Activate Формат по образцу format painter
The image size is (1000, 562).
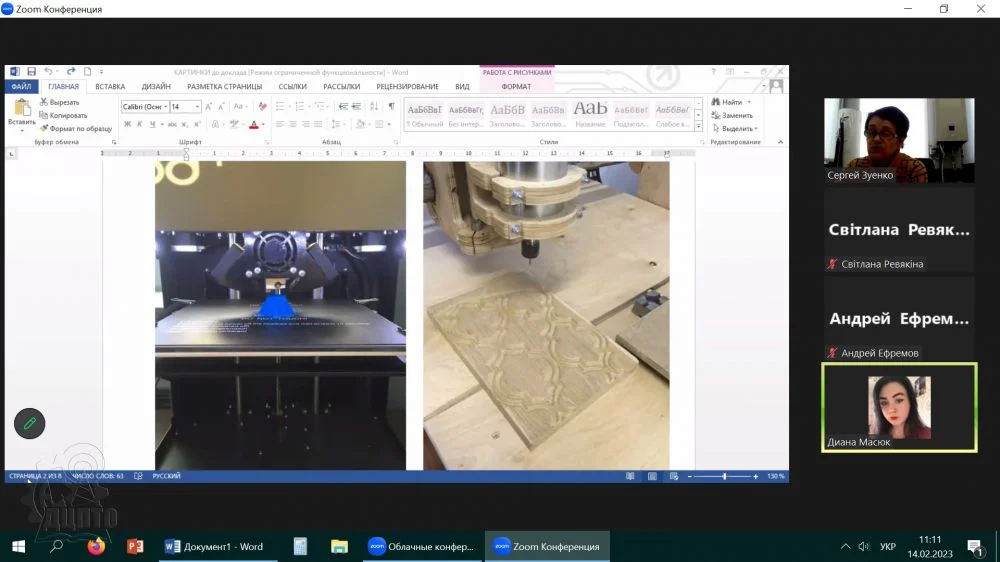point(75,129)
